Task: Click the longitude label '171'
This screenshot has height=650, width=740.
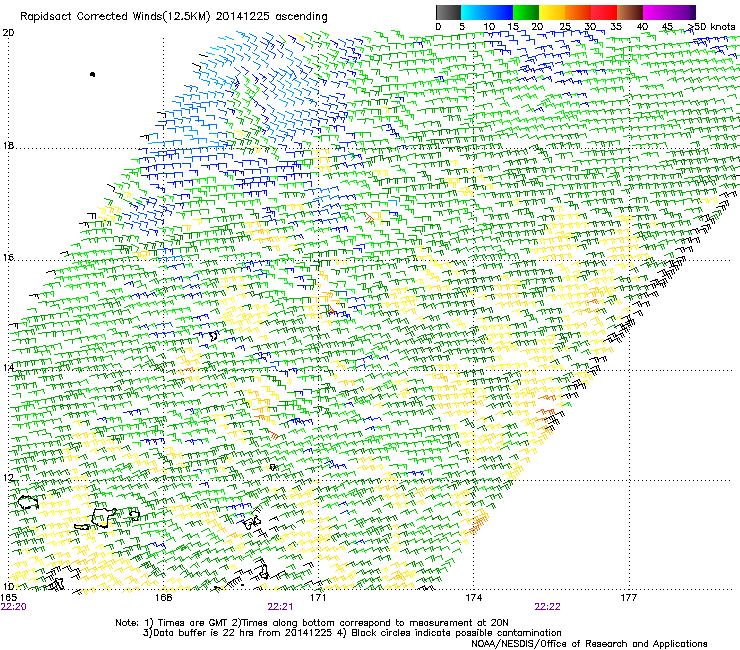Action: 318,598
